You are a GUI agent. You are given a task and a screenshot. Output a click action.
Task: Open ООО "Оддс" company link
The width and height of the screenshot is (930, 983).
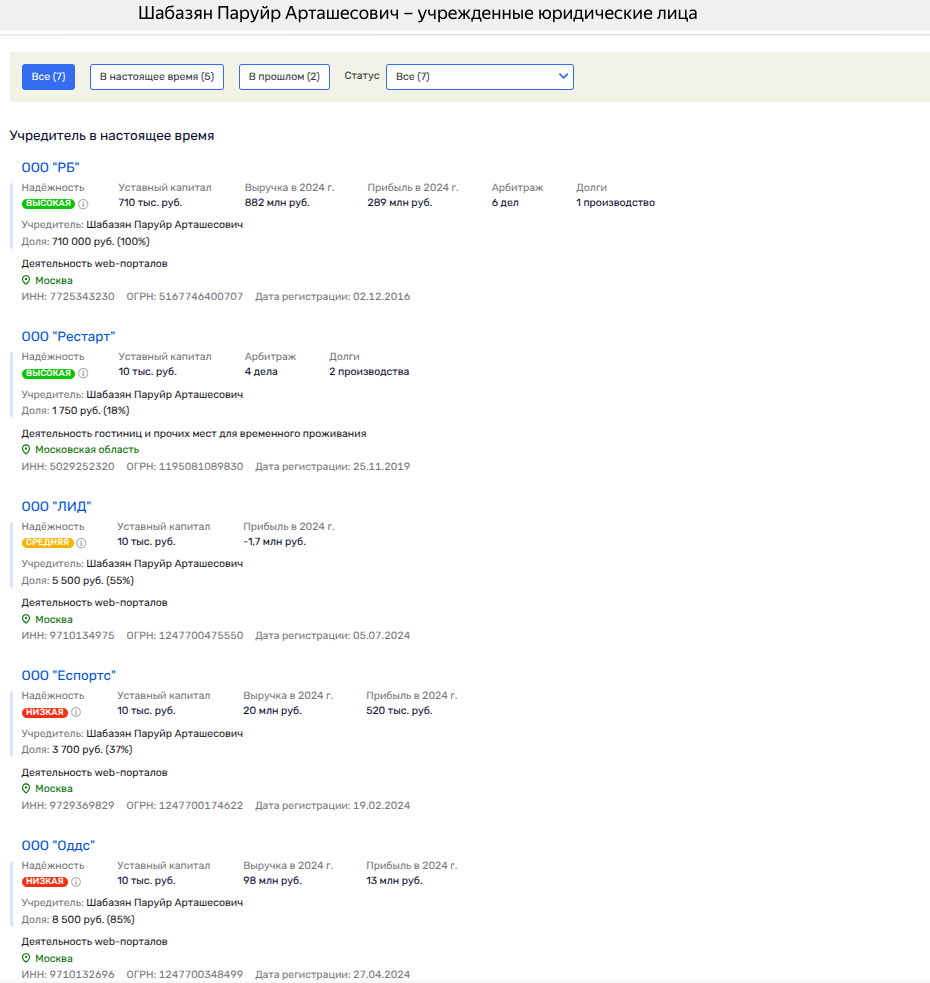(58, 846)
